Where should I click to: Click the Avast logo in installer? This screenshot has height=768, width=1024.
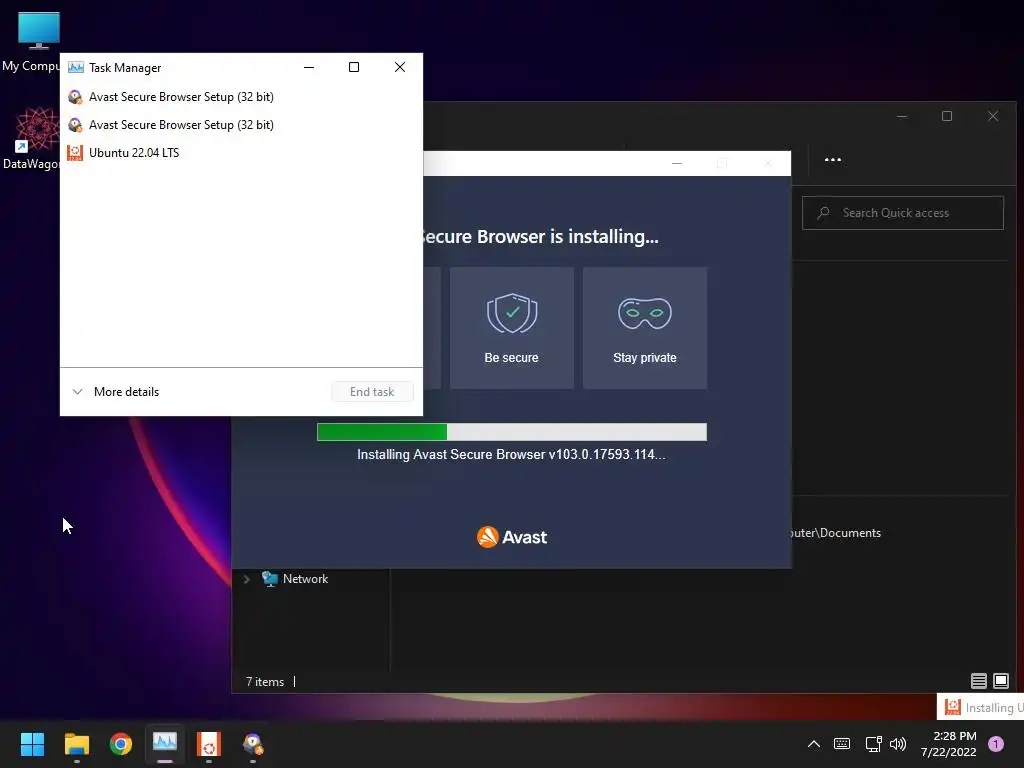coord(512,537)
